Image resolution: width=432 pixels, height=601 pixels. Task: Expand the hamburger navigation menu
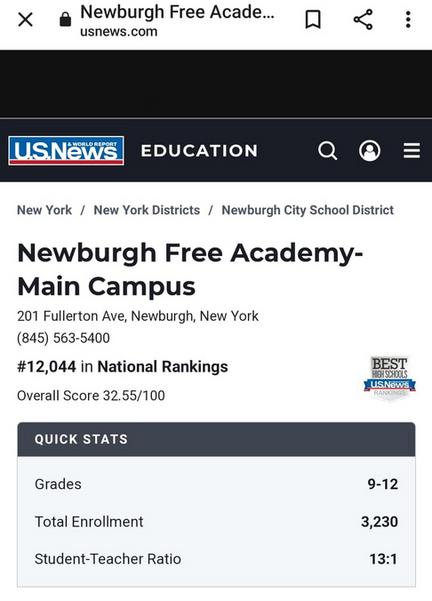pyautogui.click(x=412, y=151)
